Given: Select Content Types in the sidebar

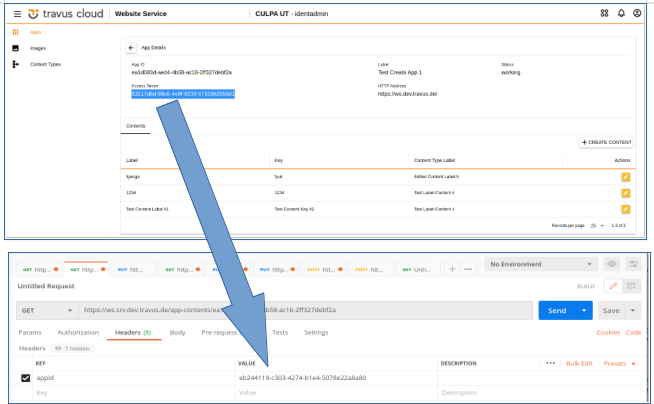Looking at the screenshot, I should click(45, 64).
